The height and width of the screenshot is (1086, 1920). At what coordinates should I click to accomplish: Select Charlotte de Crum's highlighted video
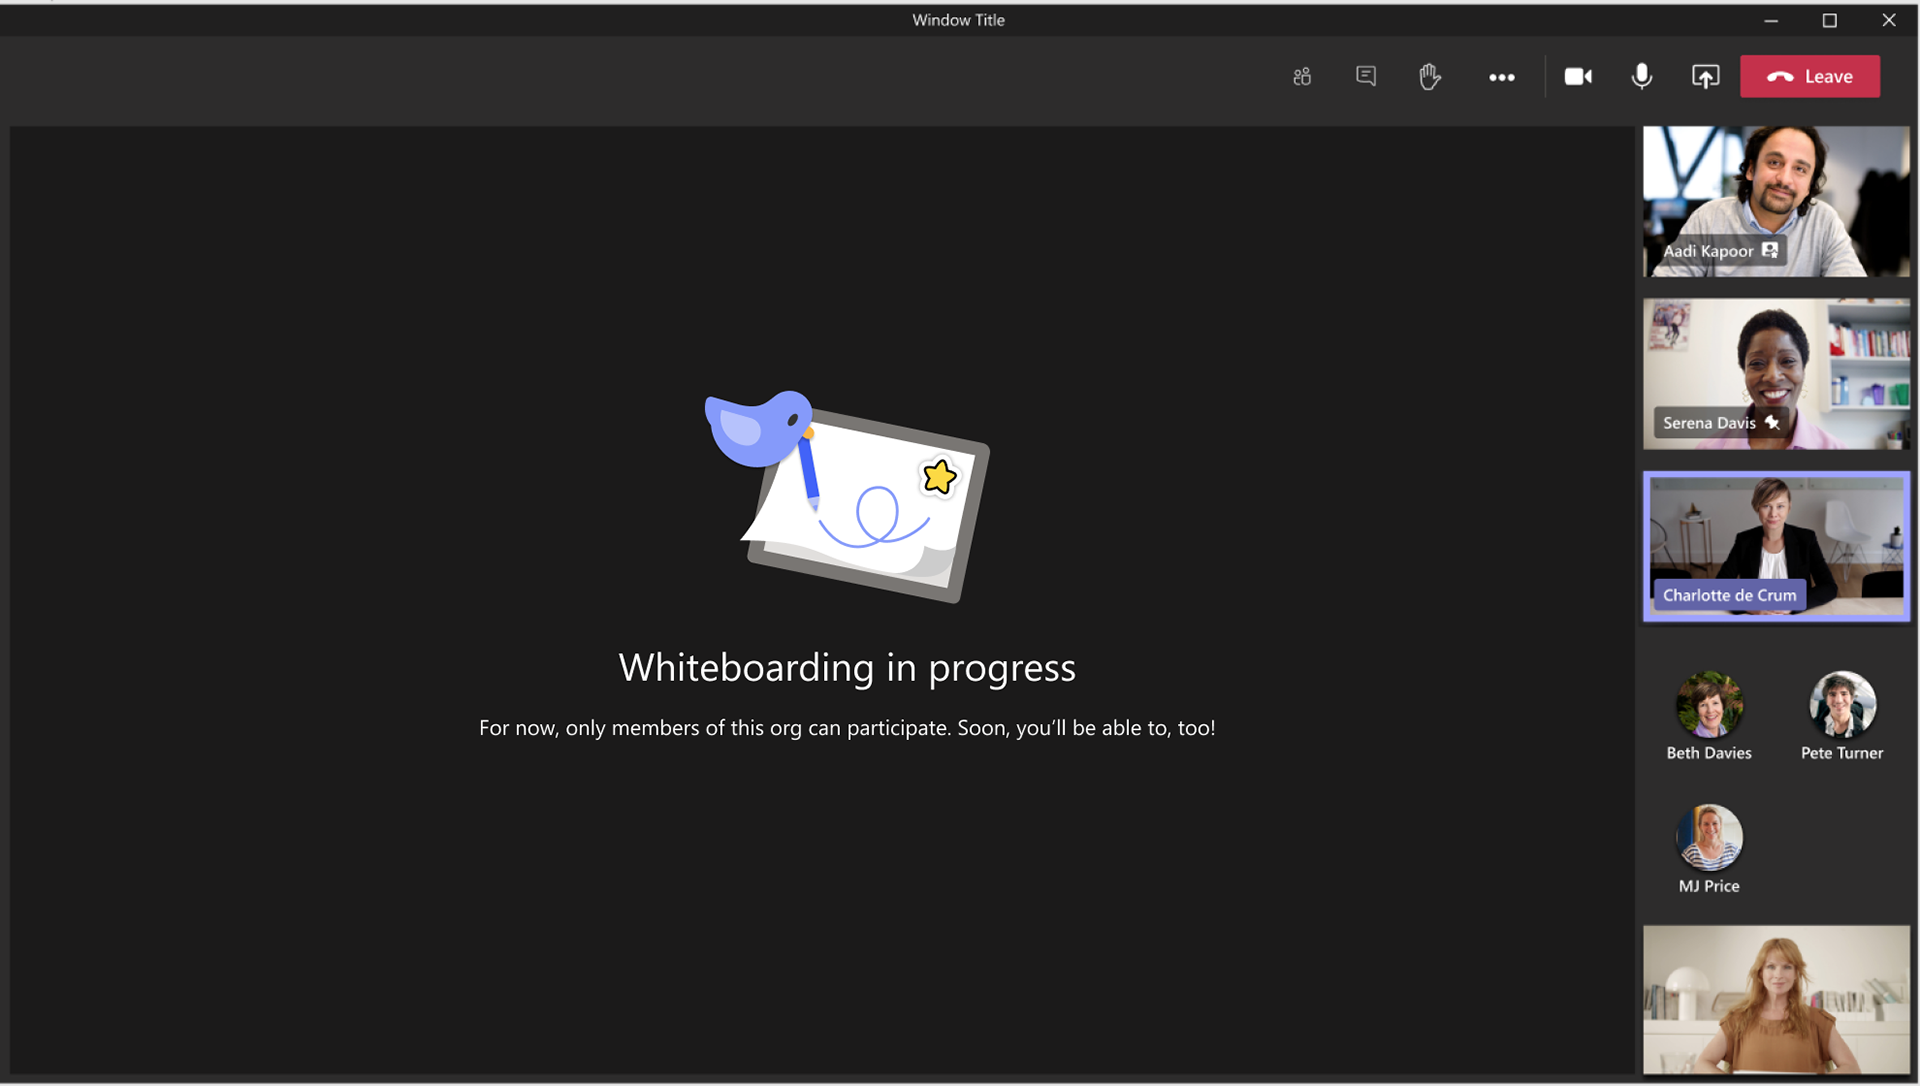tap(1776, 535)
